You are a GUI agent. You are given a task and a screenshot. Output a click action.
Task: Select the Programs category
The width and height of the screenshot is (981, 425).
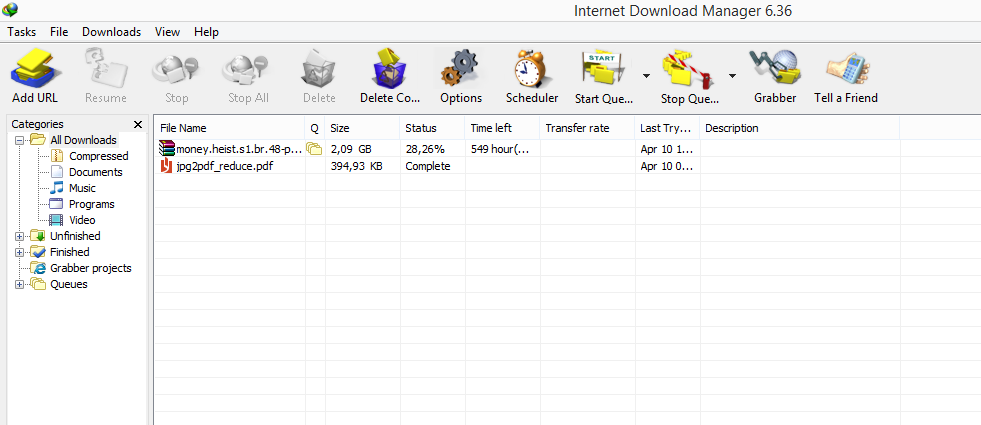[92, 204]
